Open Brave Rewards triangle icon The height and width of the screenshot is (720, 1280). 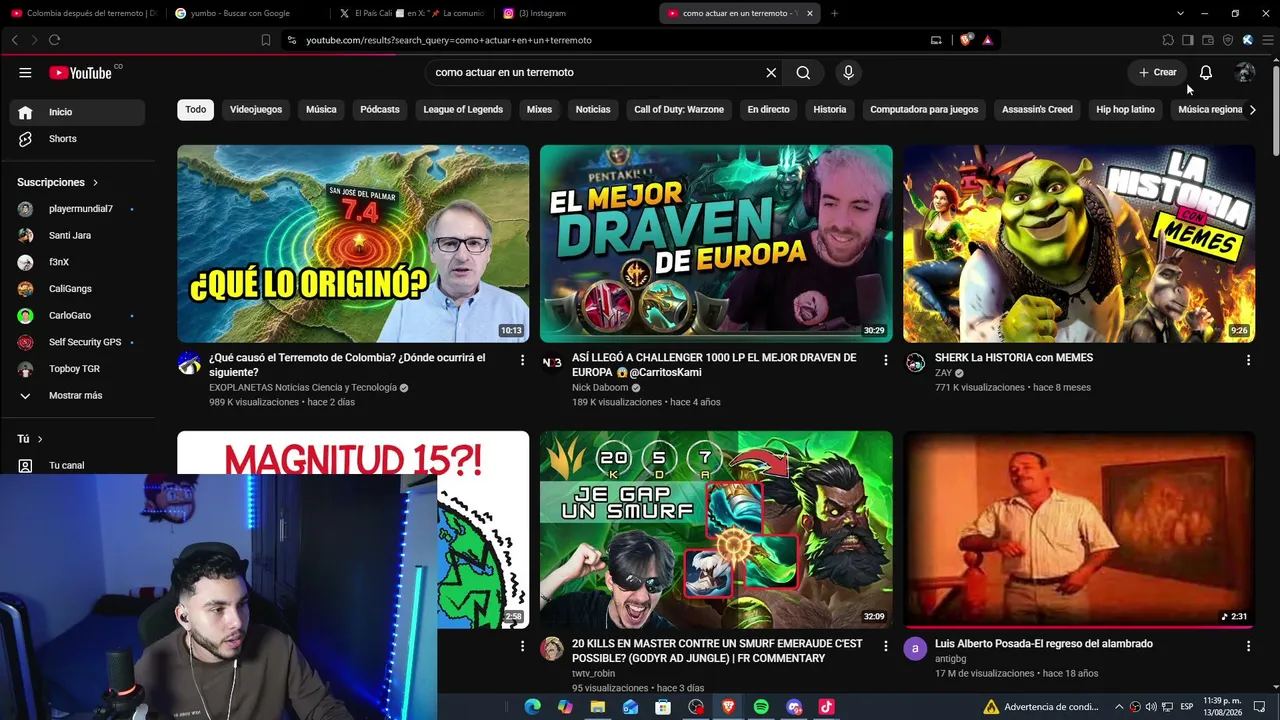[987, 40]
